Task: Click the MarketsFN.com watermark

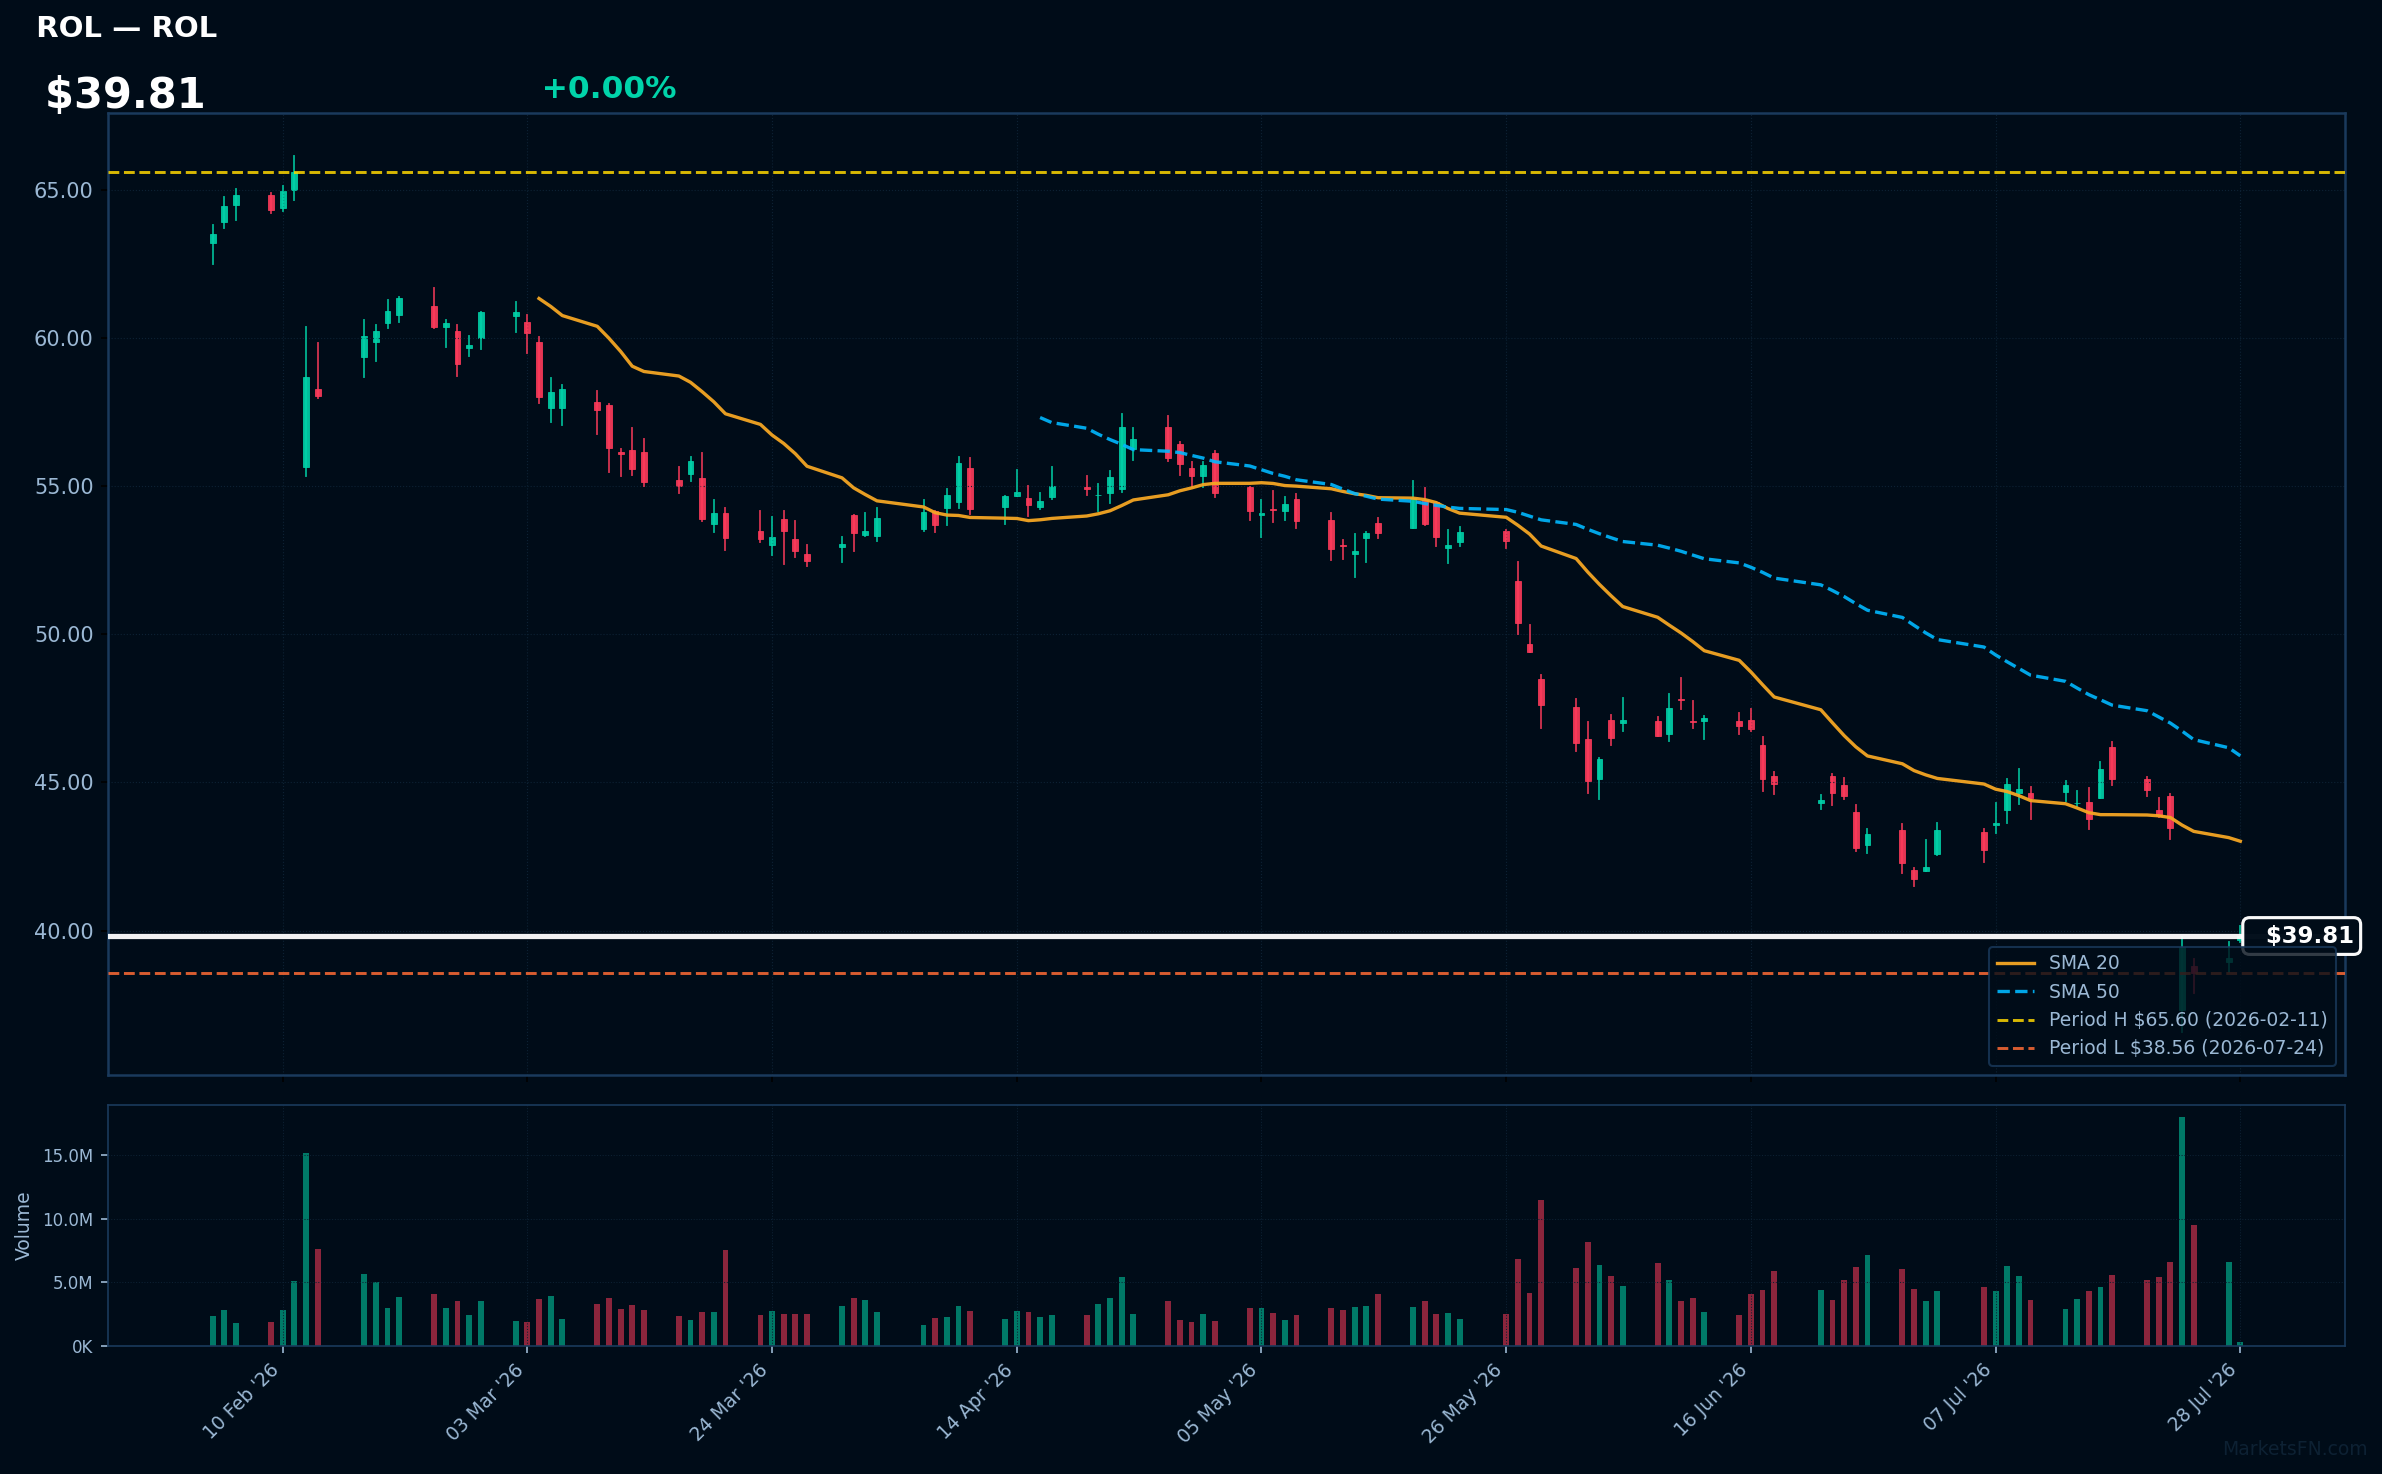Action: [2295, 1448]
